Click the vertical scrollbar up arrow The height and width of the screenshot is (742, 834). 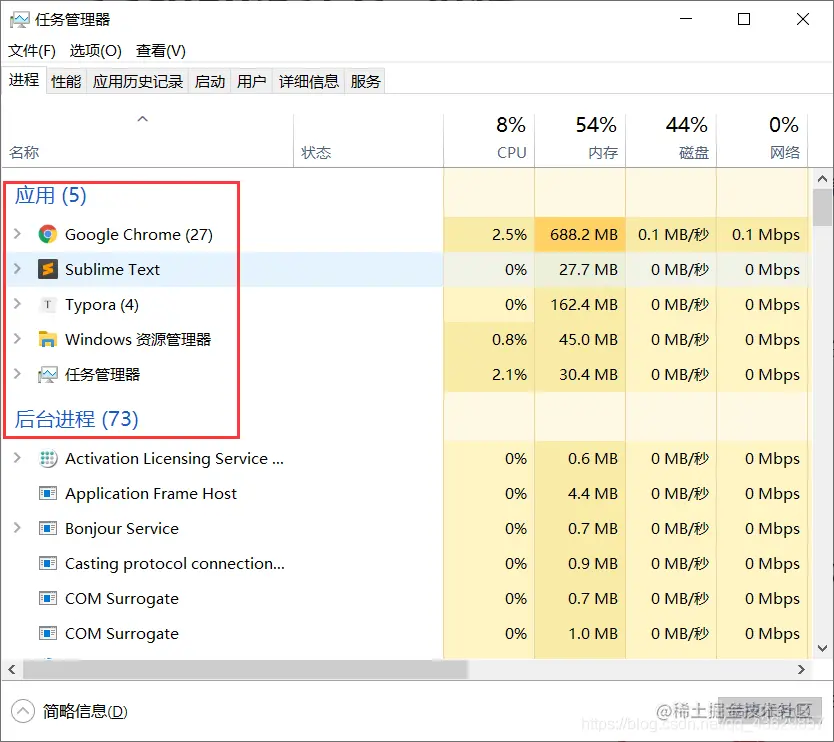(822, 179)
